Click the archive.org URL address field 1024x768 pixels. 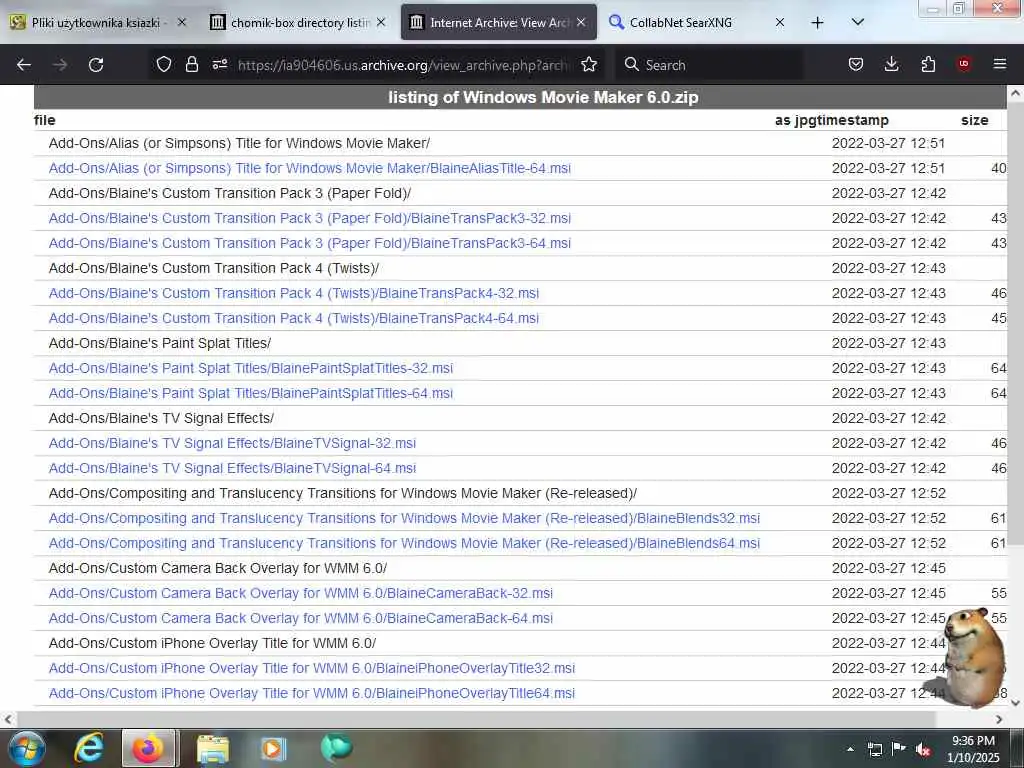coord(403,65)
